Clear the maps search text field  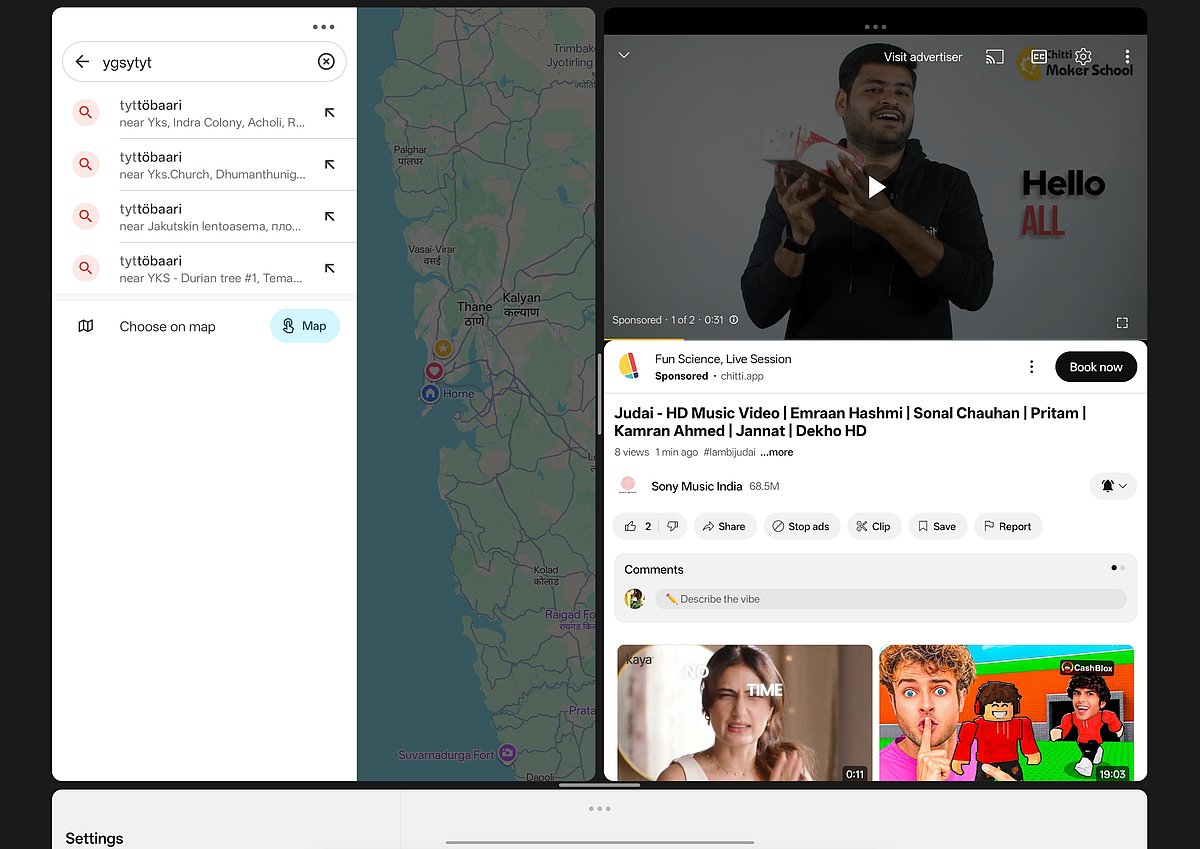pyautogui.click(x=326, y=62)
